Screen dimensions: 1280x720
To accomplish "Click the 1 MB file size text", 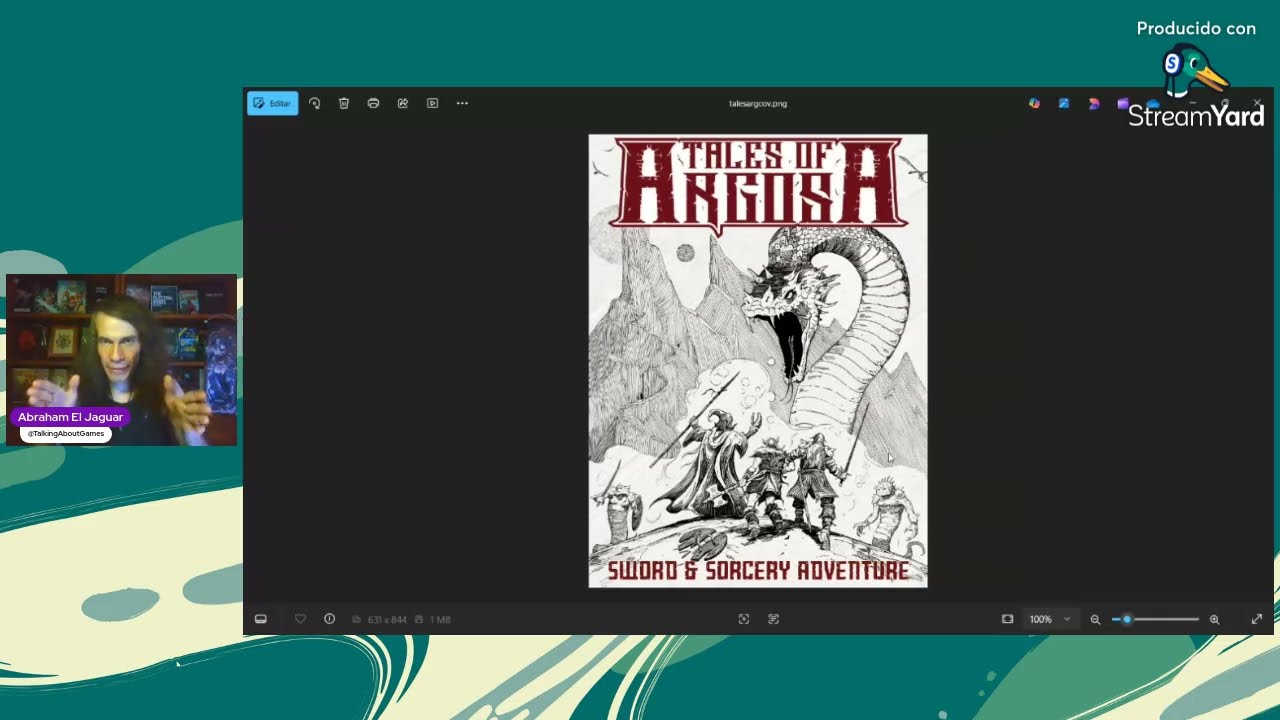I will [440, 620].
